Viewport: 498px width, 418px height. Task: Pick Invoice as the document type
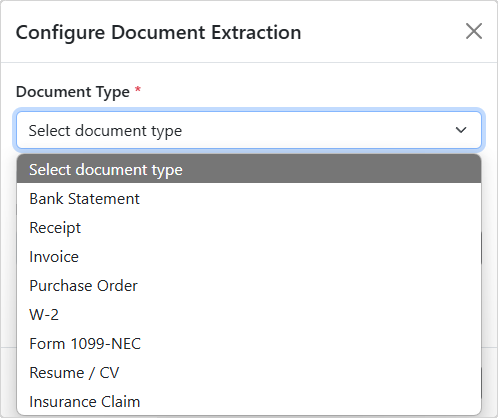click(249, 257)
